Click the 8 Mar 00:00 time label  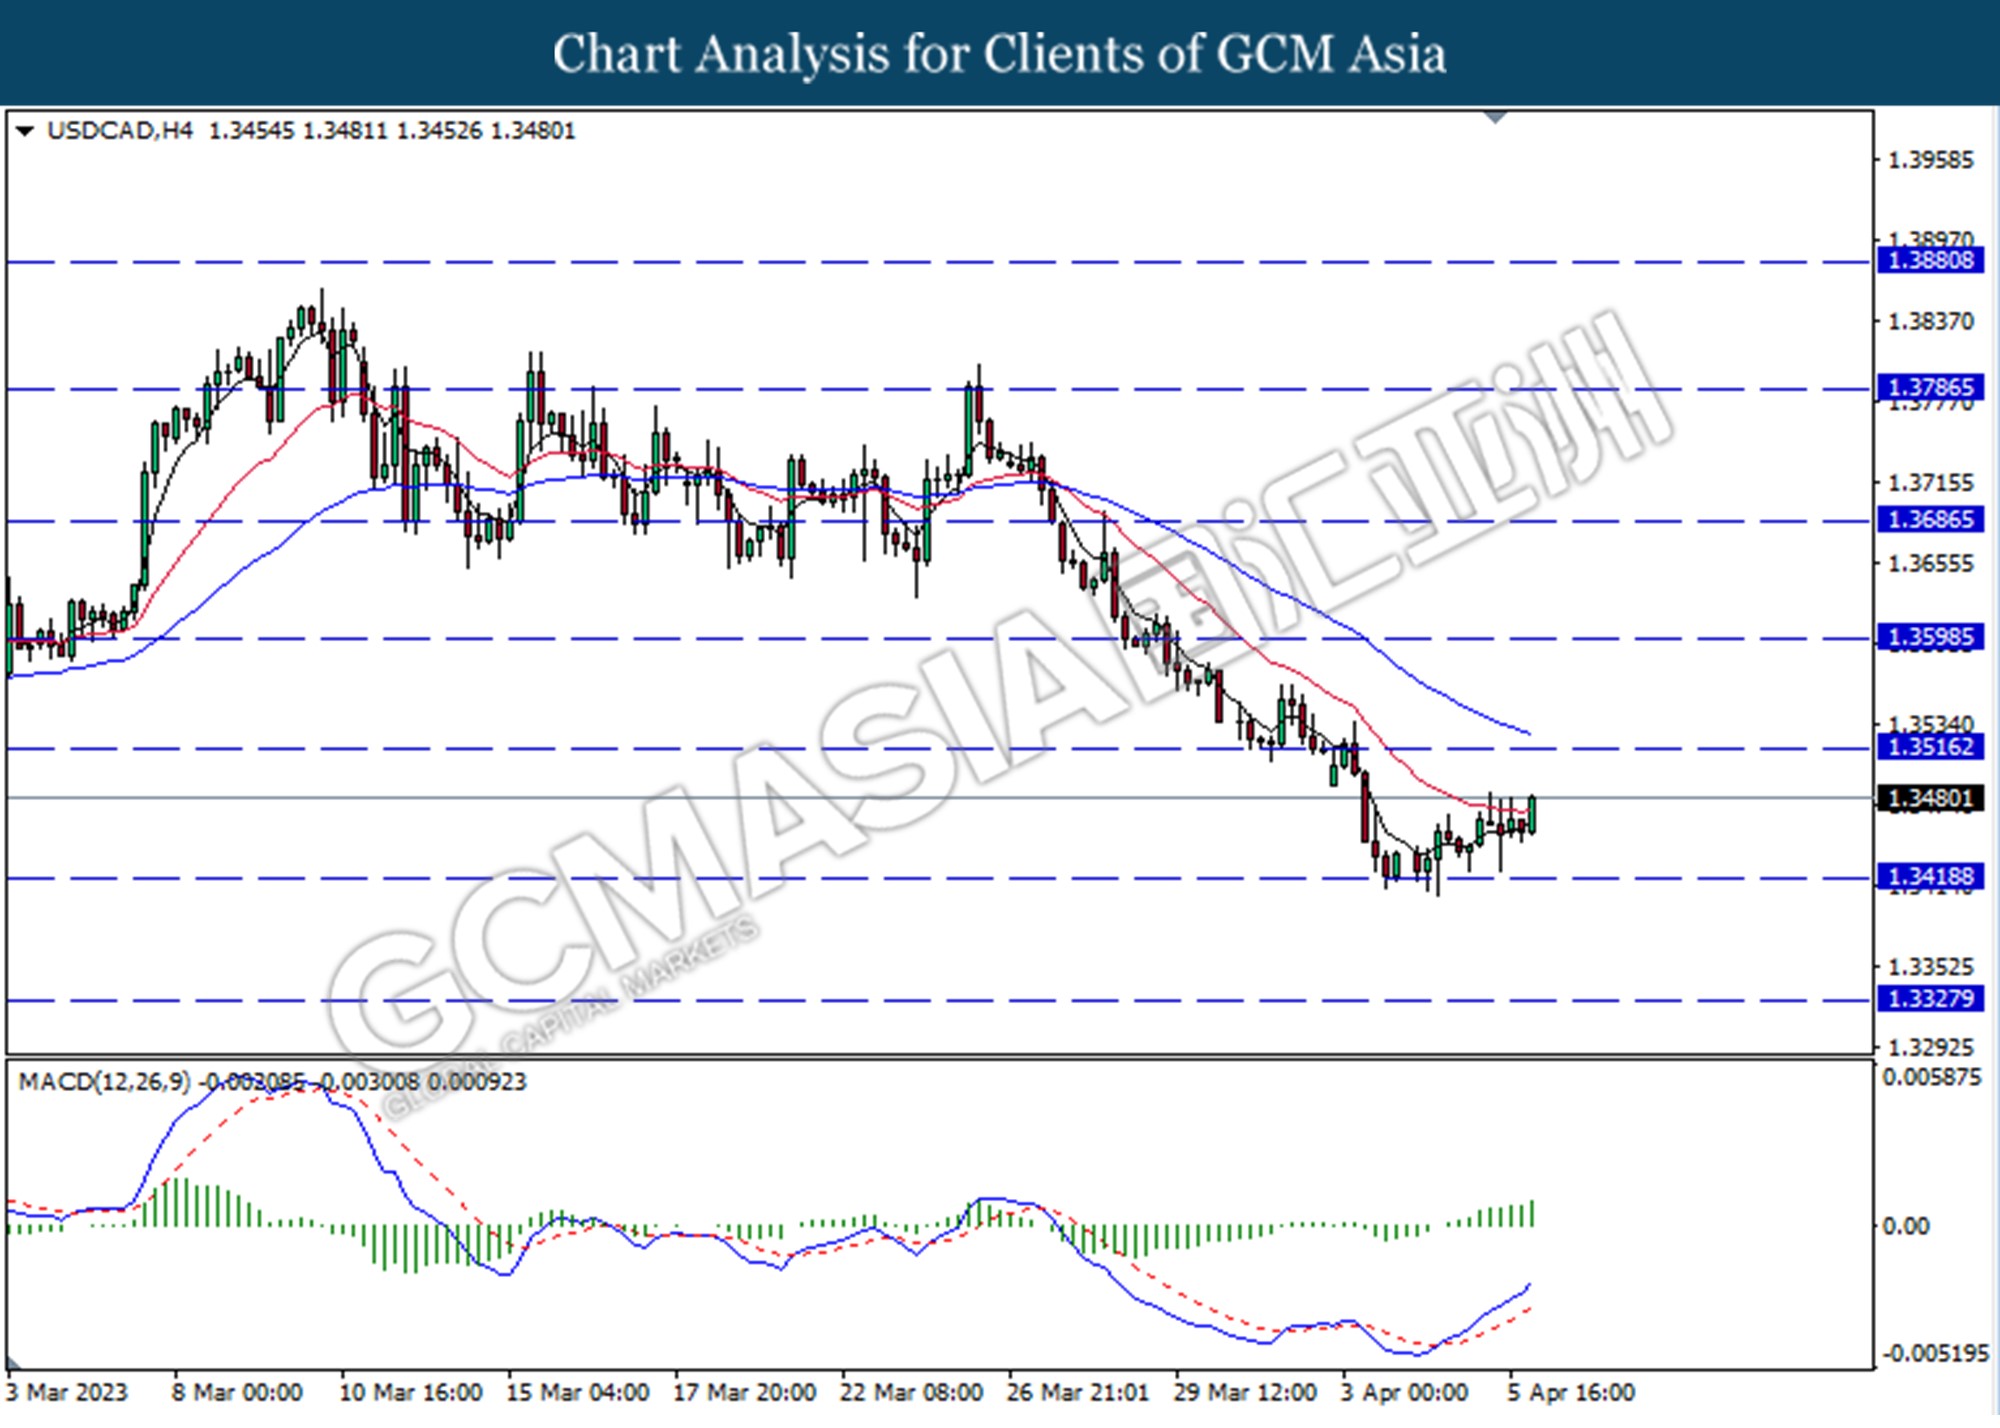237,1393
